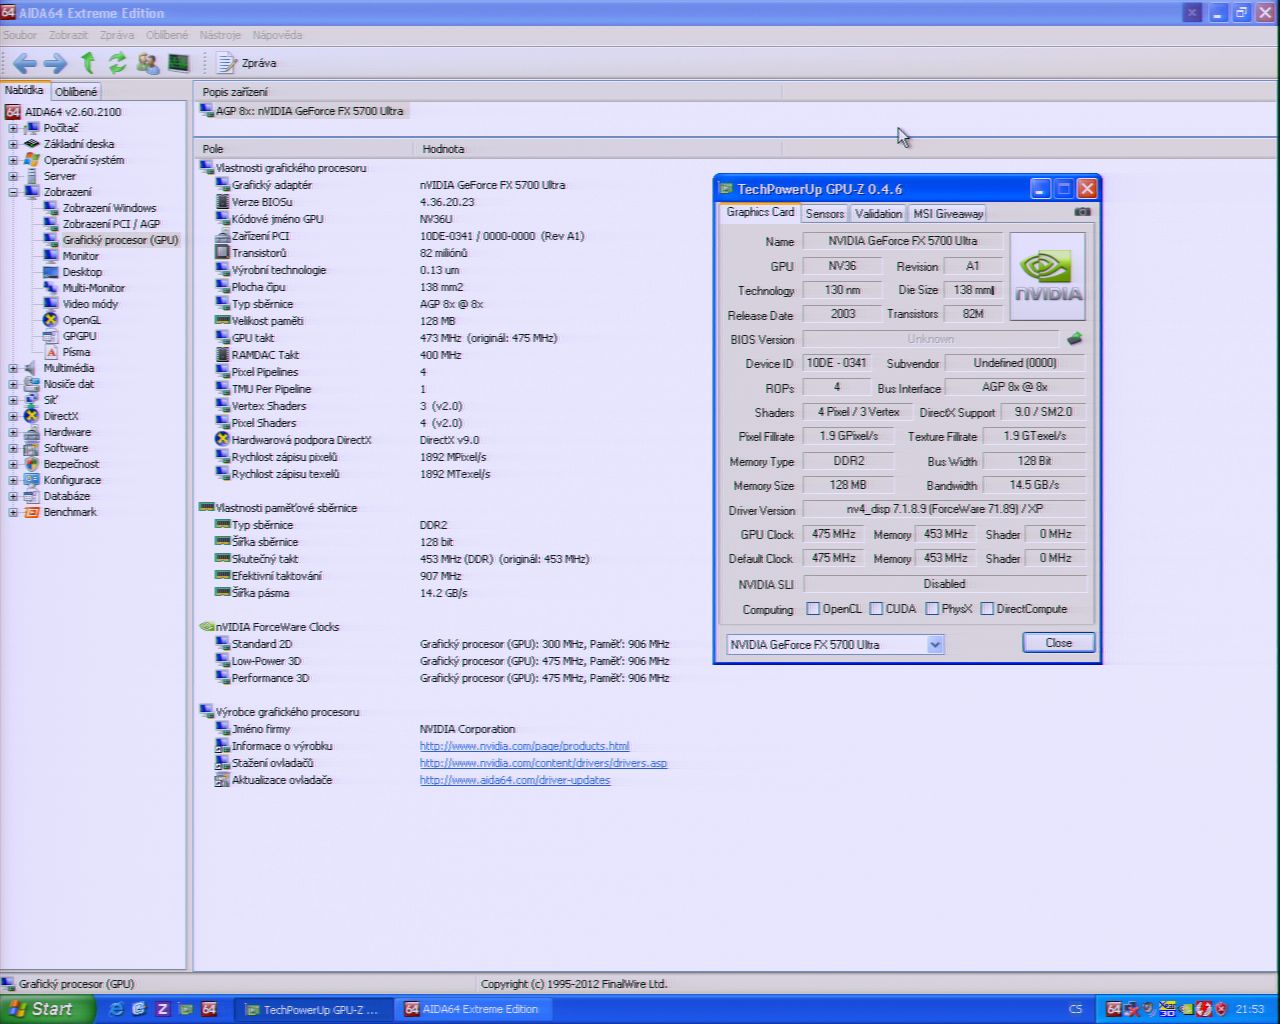Enable the OpenCL checkbox

pos(813,609)
